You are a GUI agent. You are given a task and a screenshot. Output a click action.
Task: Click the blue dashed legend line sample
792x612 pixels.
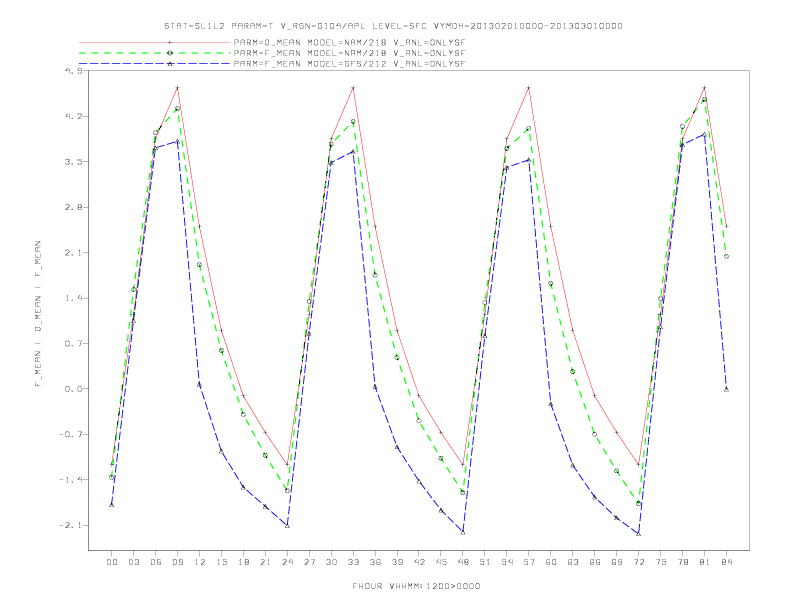pyautogui.click(x=155, y=64)
